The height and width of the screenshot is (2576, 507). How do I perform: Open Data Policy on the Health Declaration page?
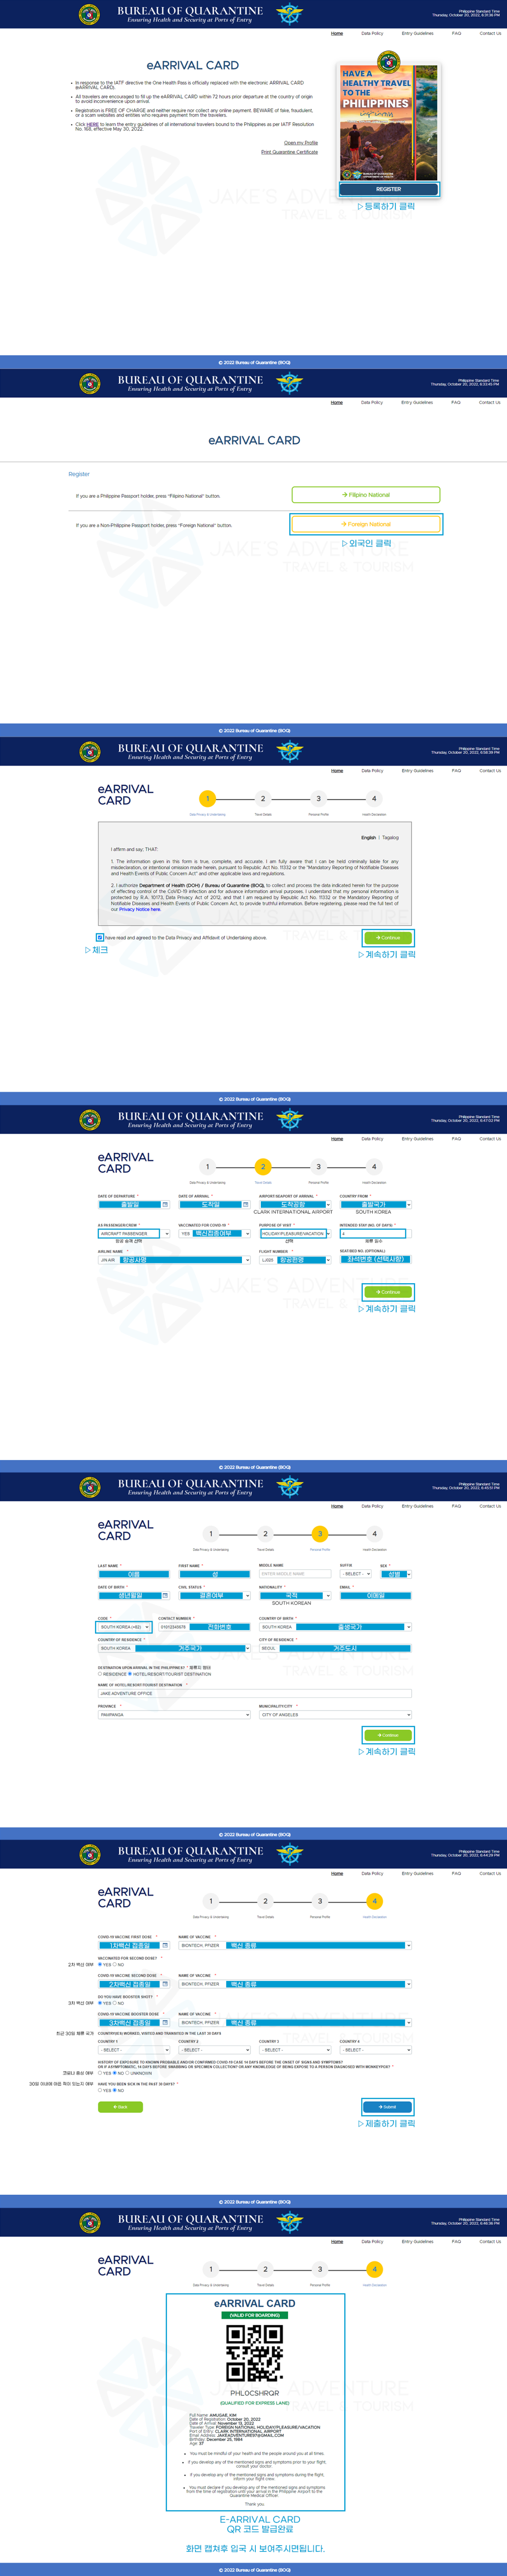click(x=372, y=1874)
